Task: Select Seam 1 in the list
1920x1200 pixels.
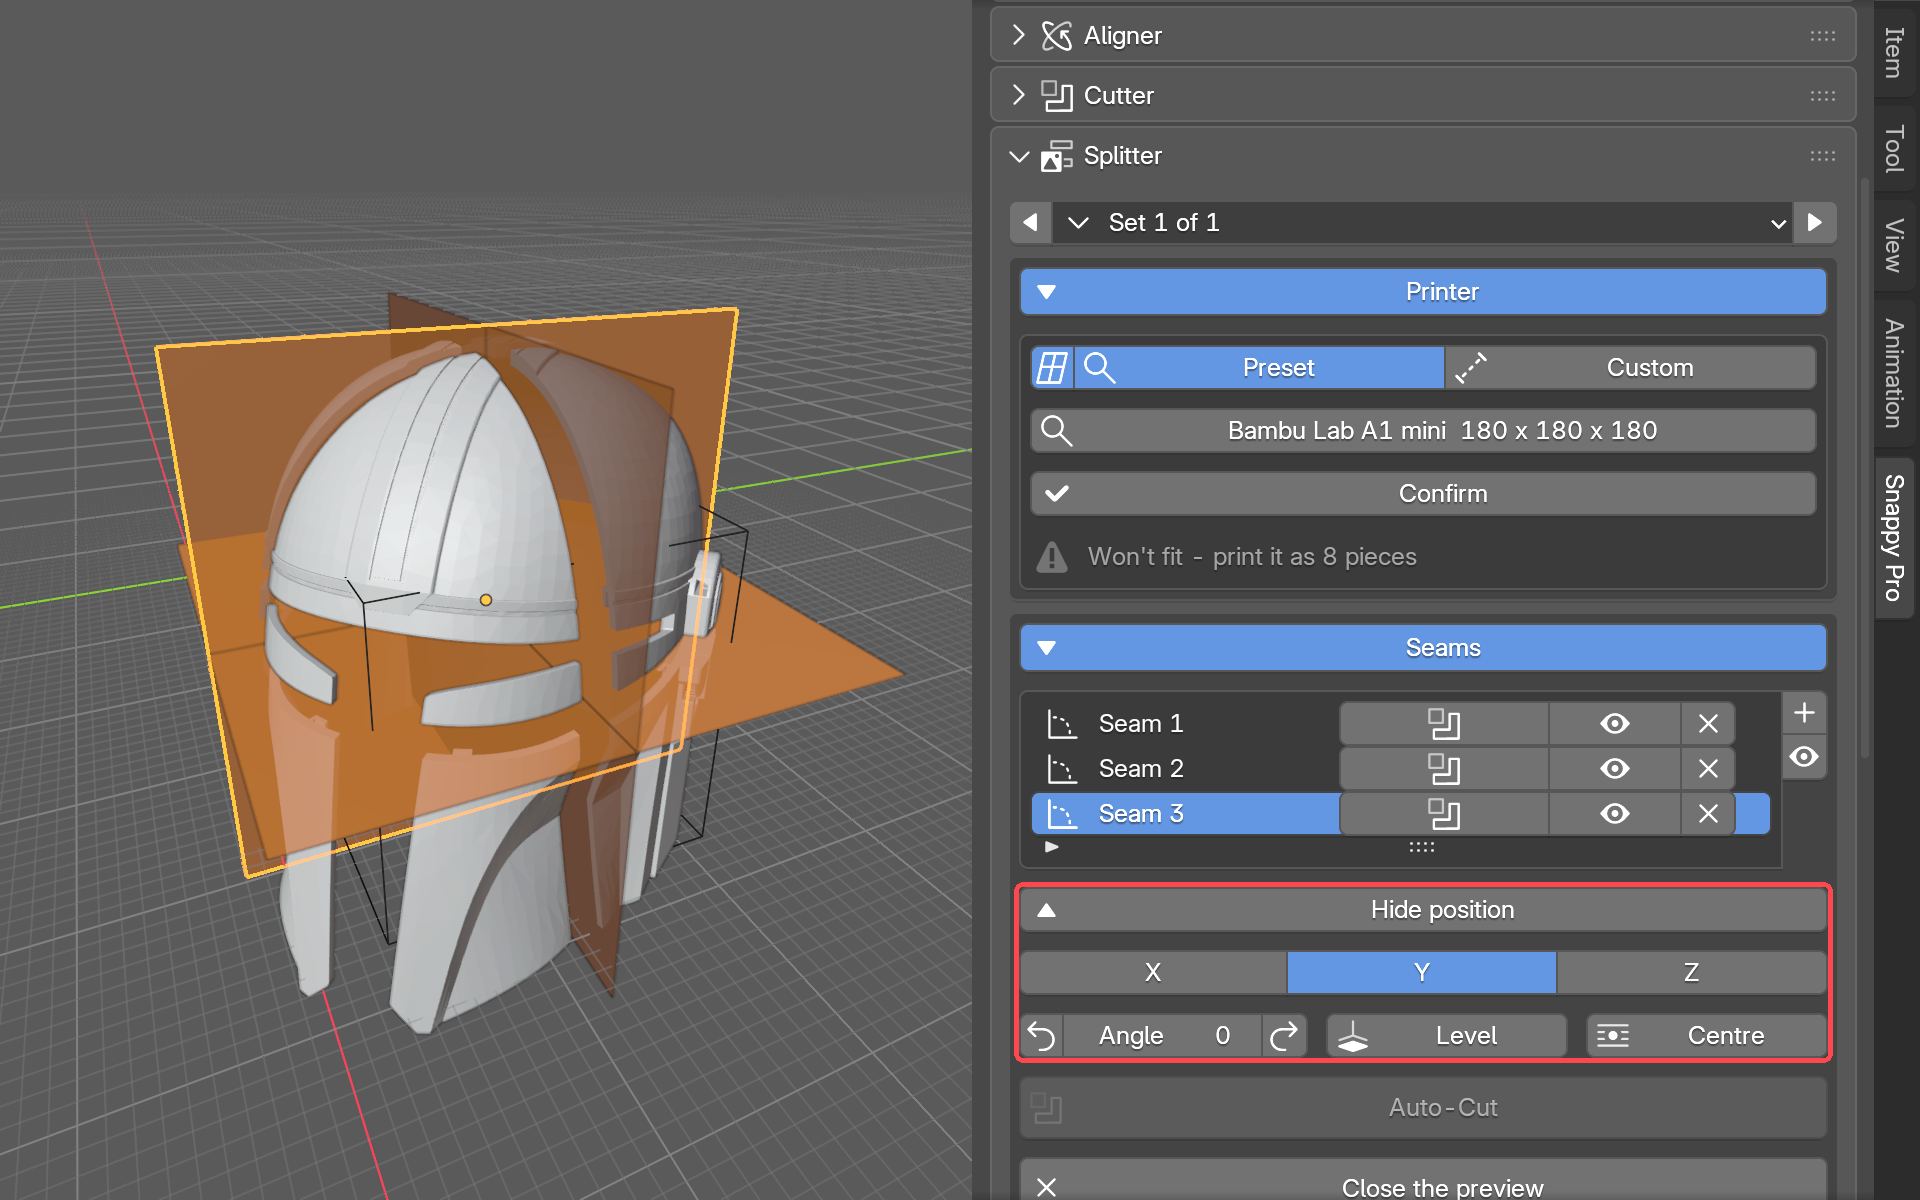Action: click(x=1186, y=724)
